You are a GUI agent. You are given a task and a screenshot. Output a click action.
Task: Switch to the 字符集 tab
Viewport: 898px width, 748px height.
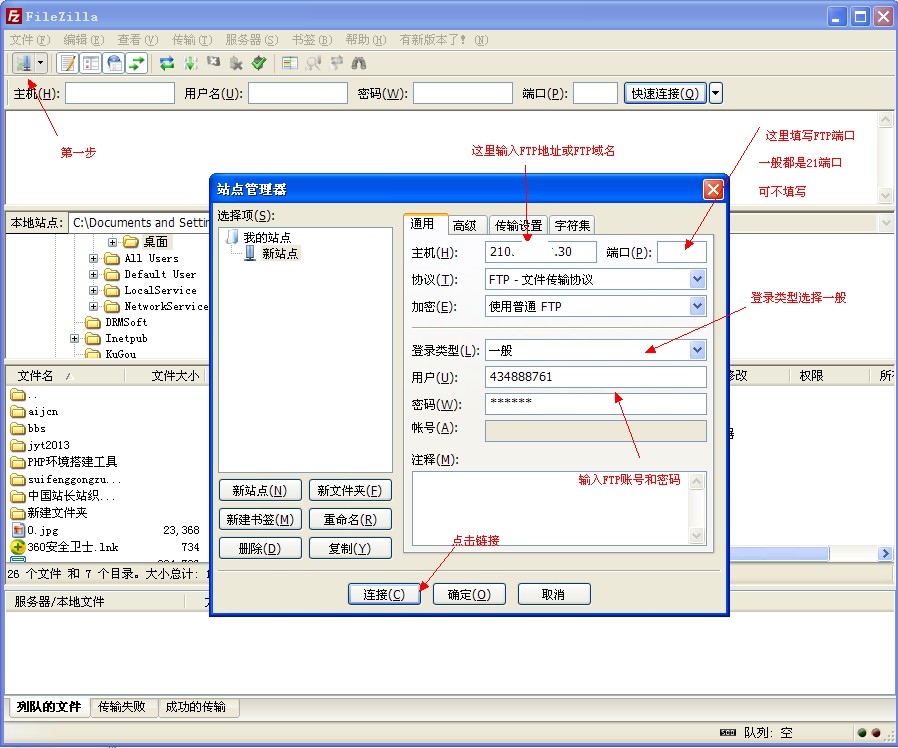pyautogui.click(x=572, y=226)
